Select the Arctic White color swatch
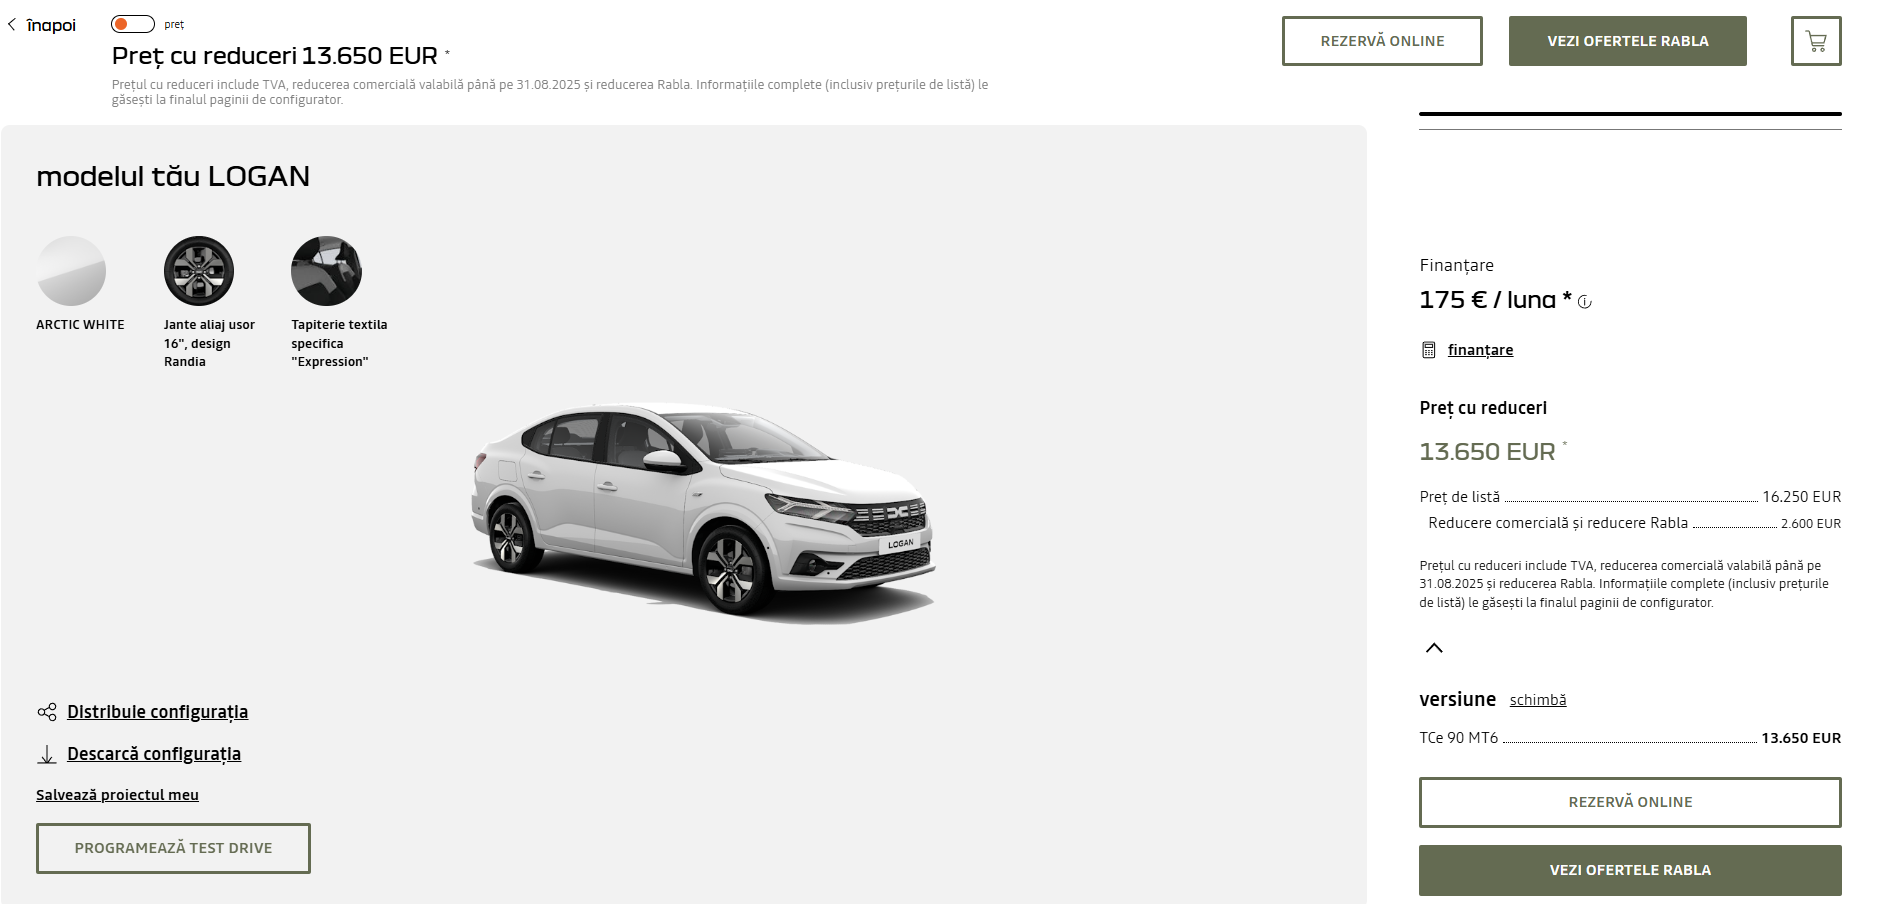The height and width of the screenshot is (904, 1883). click(71, 271)
